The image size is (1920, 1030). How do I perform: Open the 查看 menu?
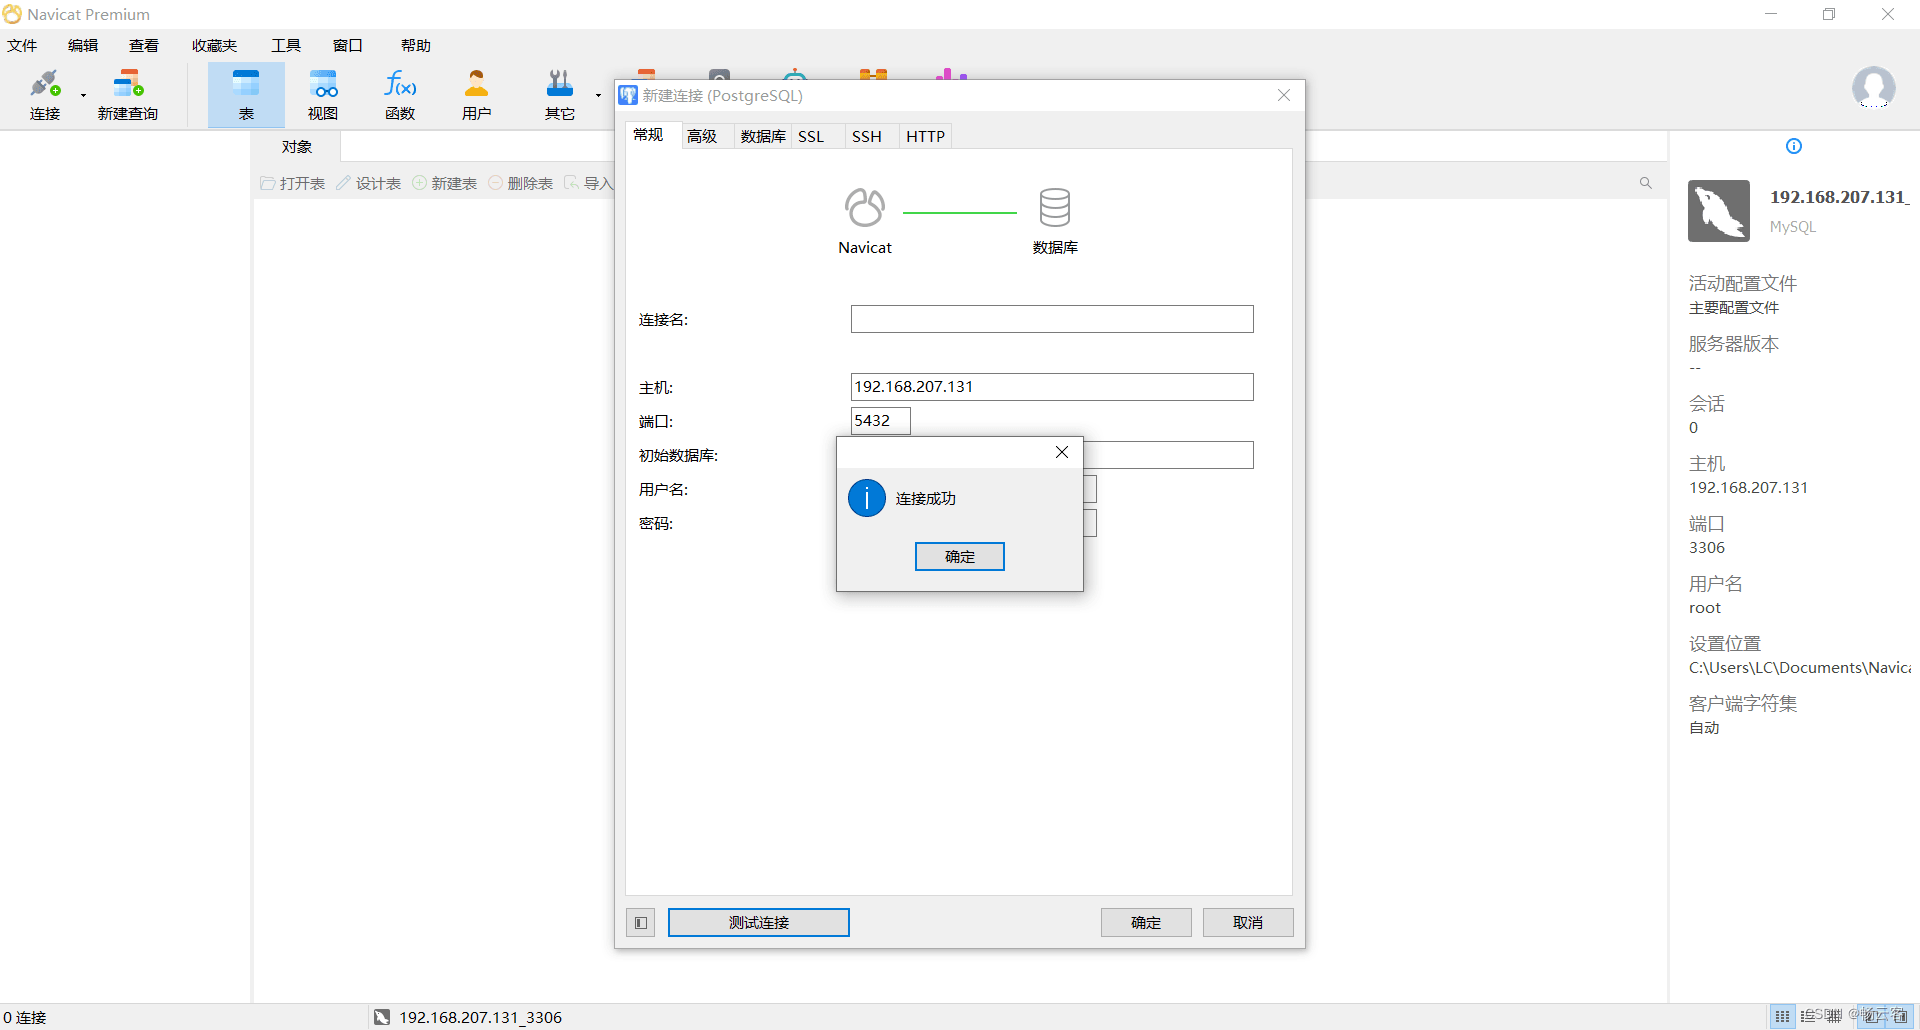click(144, 46)
